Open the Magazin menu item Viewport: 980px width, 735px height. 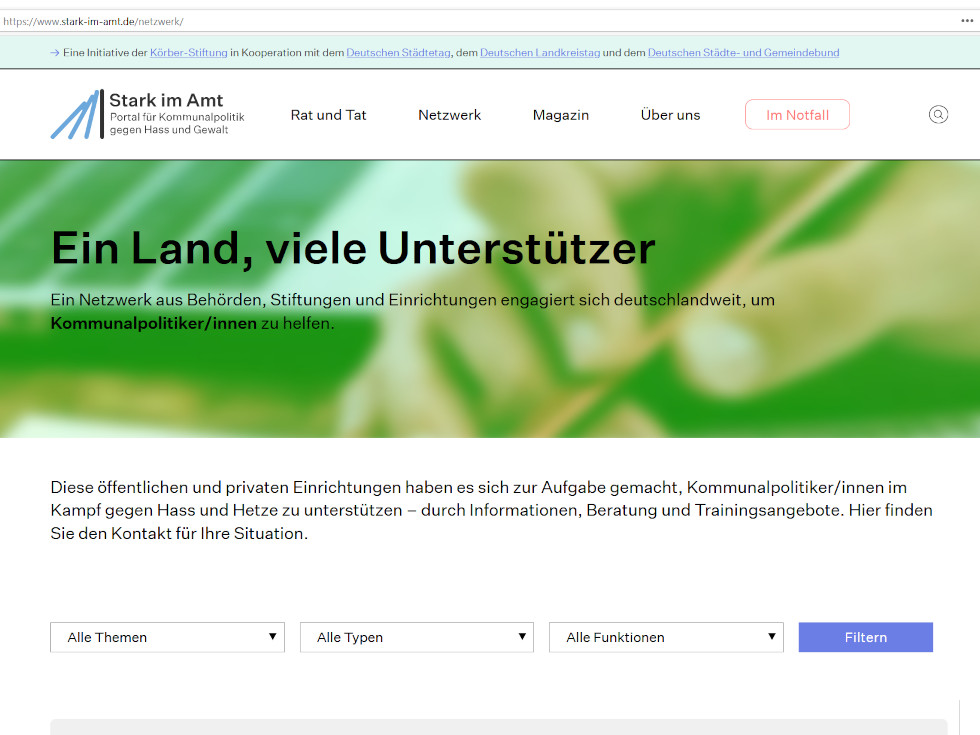(560, 115)
